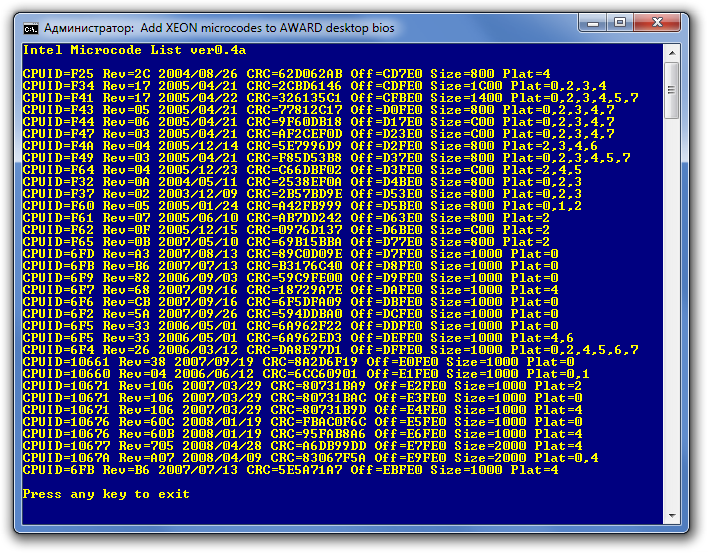The height and width of the screenshot is (553, 708).
Task: Click the CPUID=F32 Rev=0A line
Action: [x=302, y=182]
